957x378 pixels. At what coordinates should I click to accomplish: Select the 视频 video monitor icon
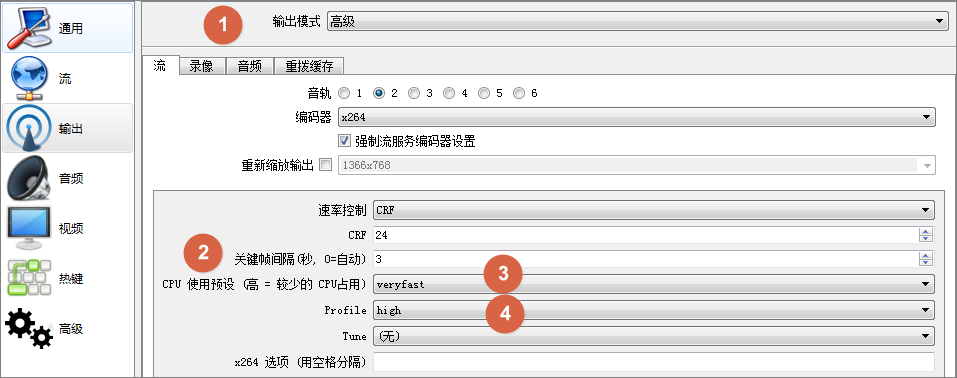click(x=27, y=228)
